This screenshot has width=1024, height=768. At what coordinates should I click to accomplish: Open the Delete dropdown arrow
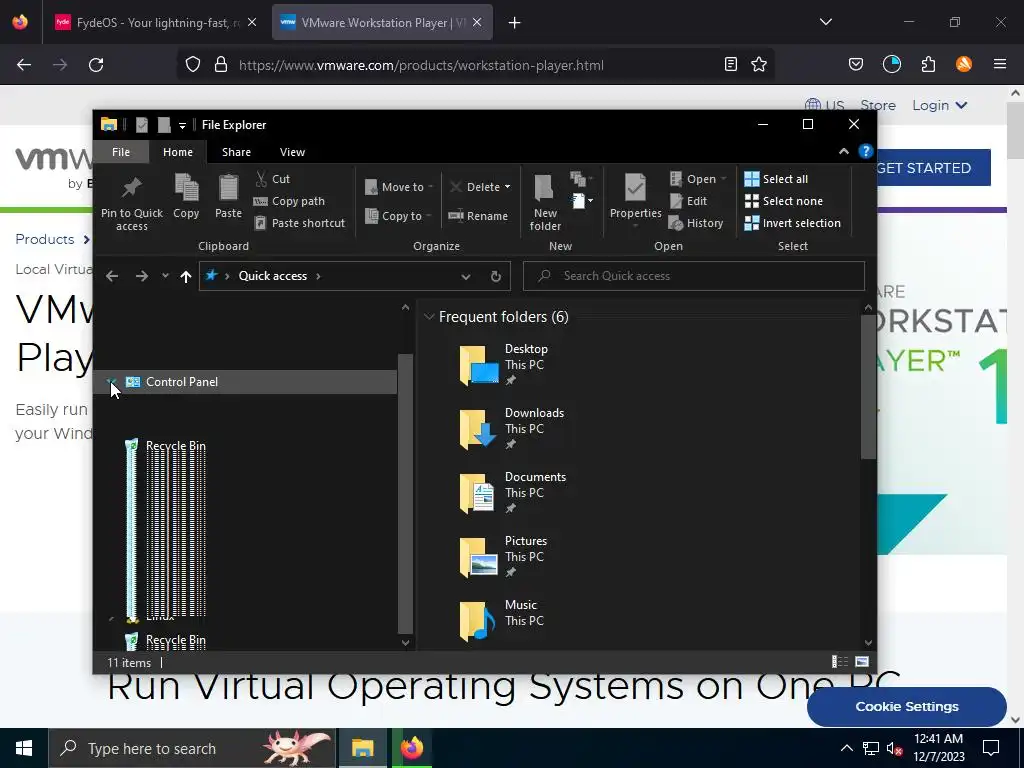pos(507,187)
